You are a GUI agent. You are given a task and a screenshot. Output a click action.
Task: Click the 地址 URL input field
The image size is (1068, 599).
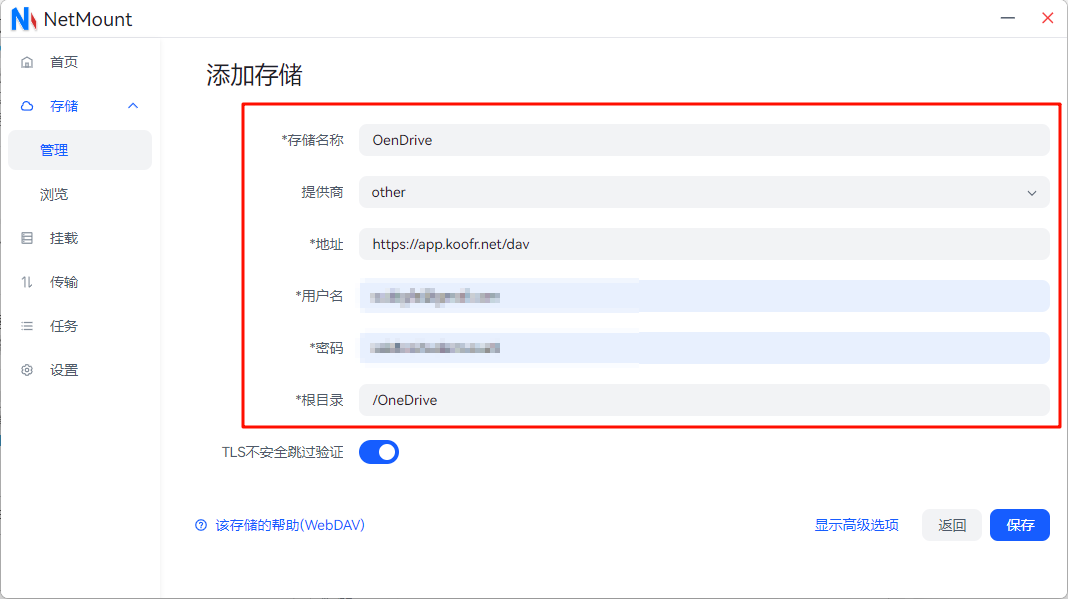pyautogui.click(x=704, y=244)
